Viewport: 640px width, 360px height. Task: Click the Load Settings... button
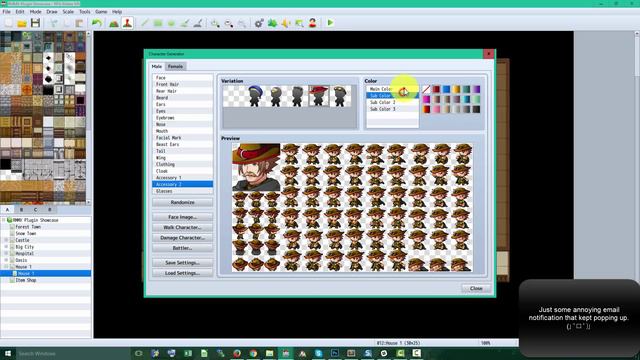point(182,273)
